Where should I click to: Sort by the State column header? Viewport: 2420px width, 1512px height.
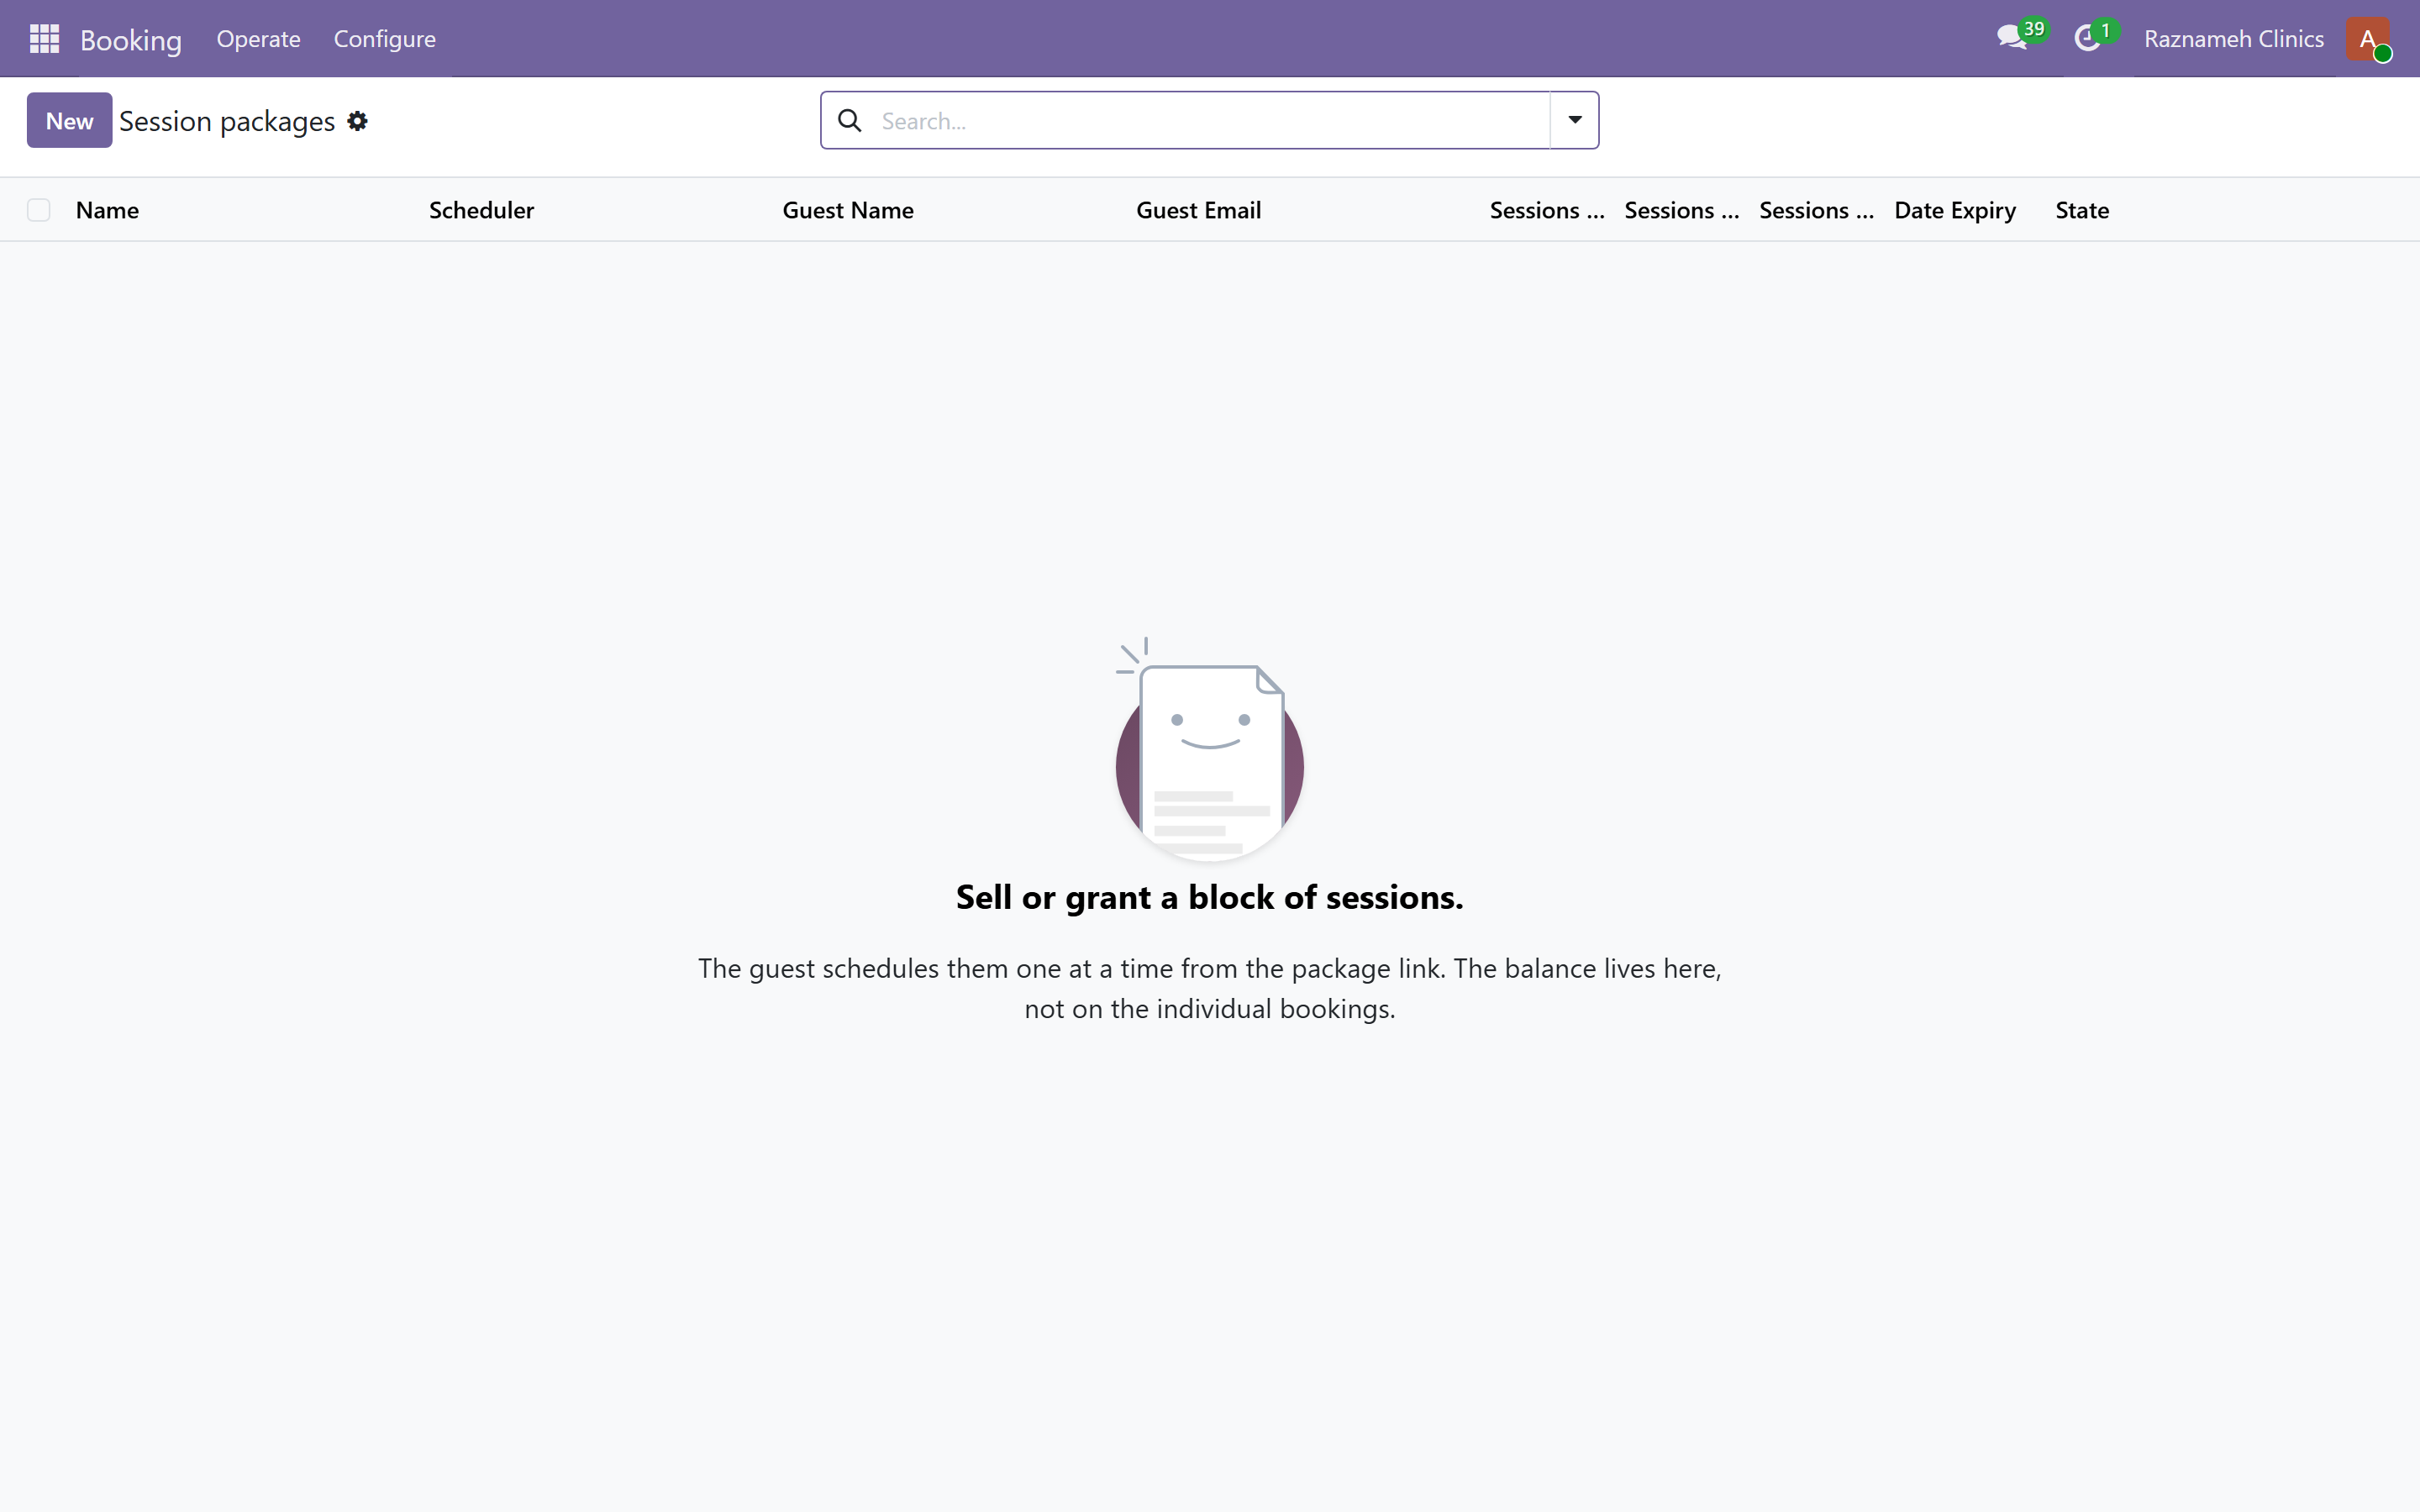tap(2081, 210)
